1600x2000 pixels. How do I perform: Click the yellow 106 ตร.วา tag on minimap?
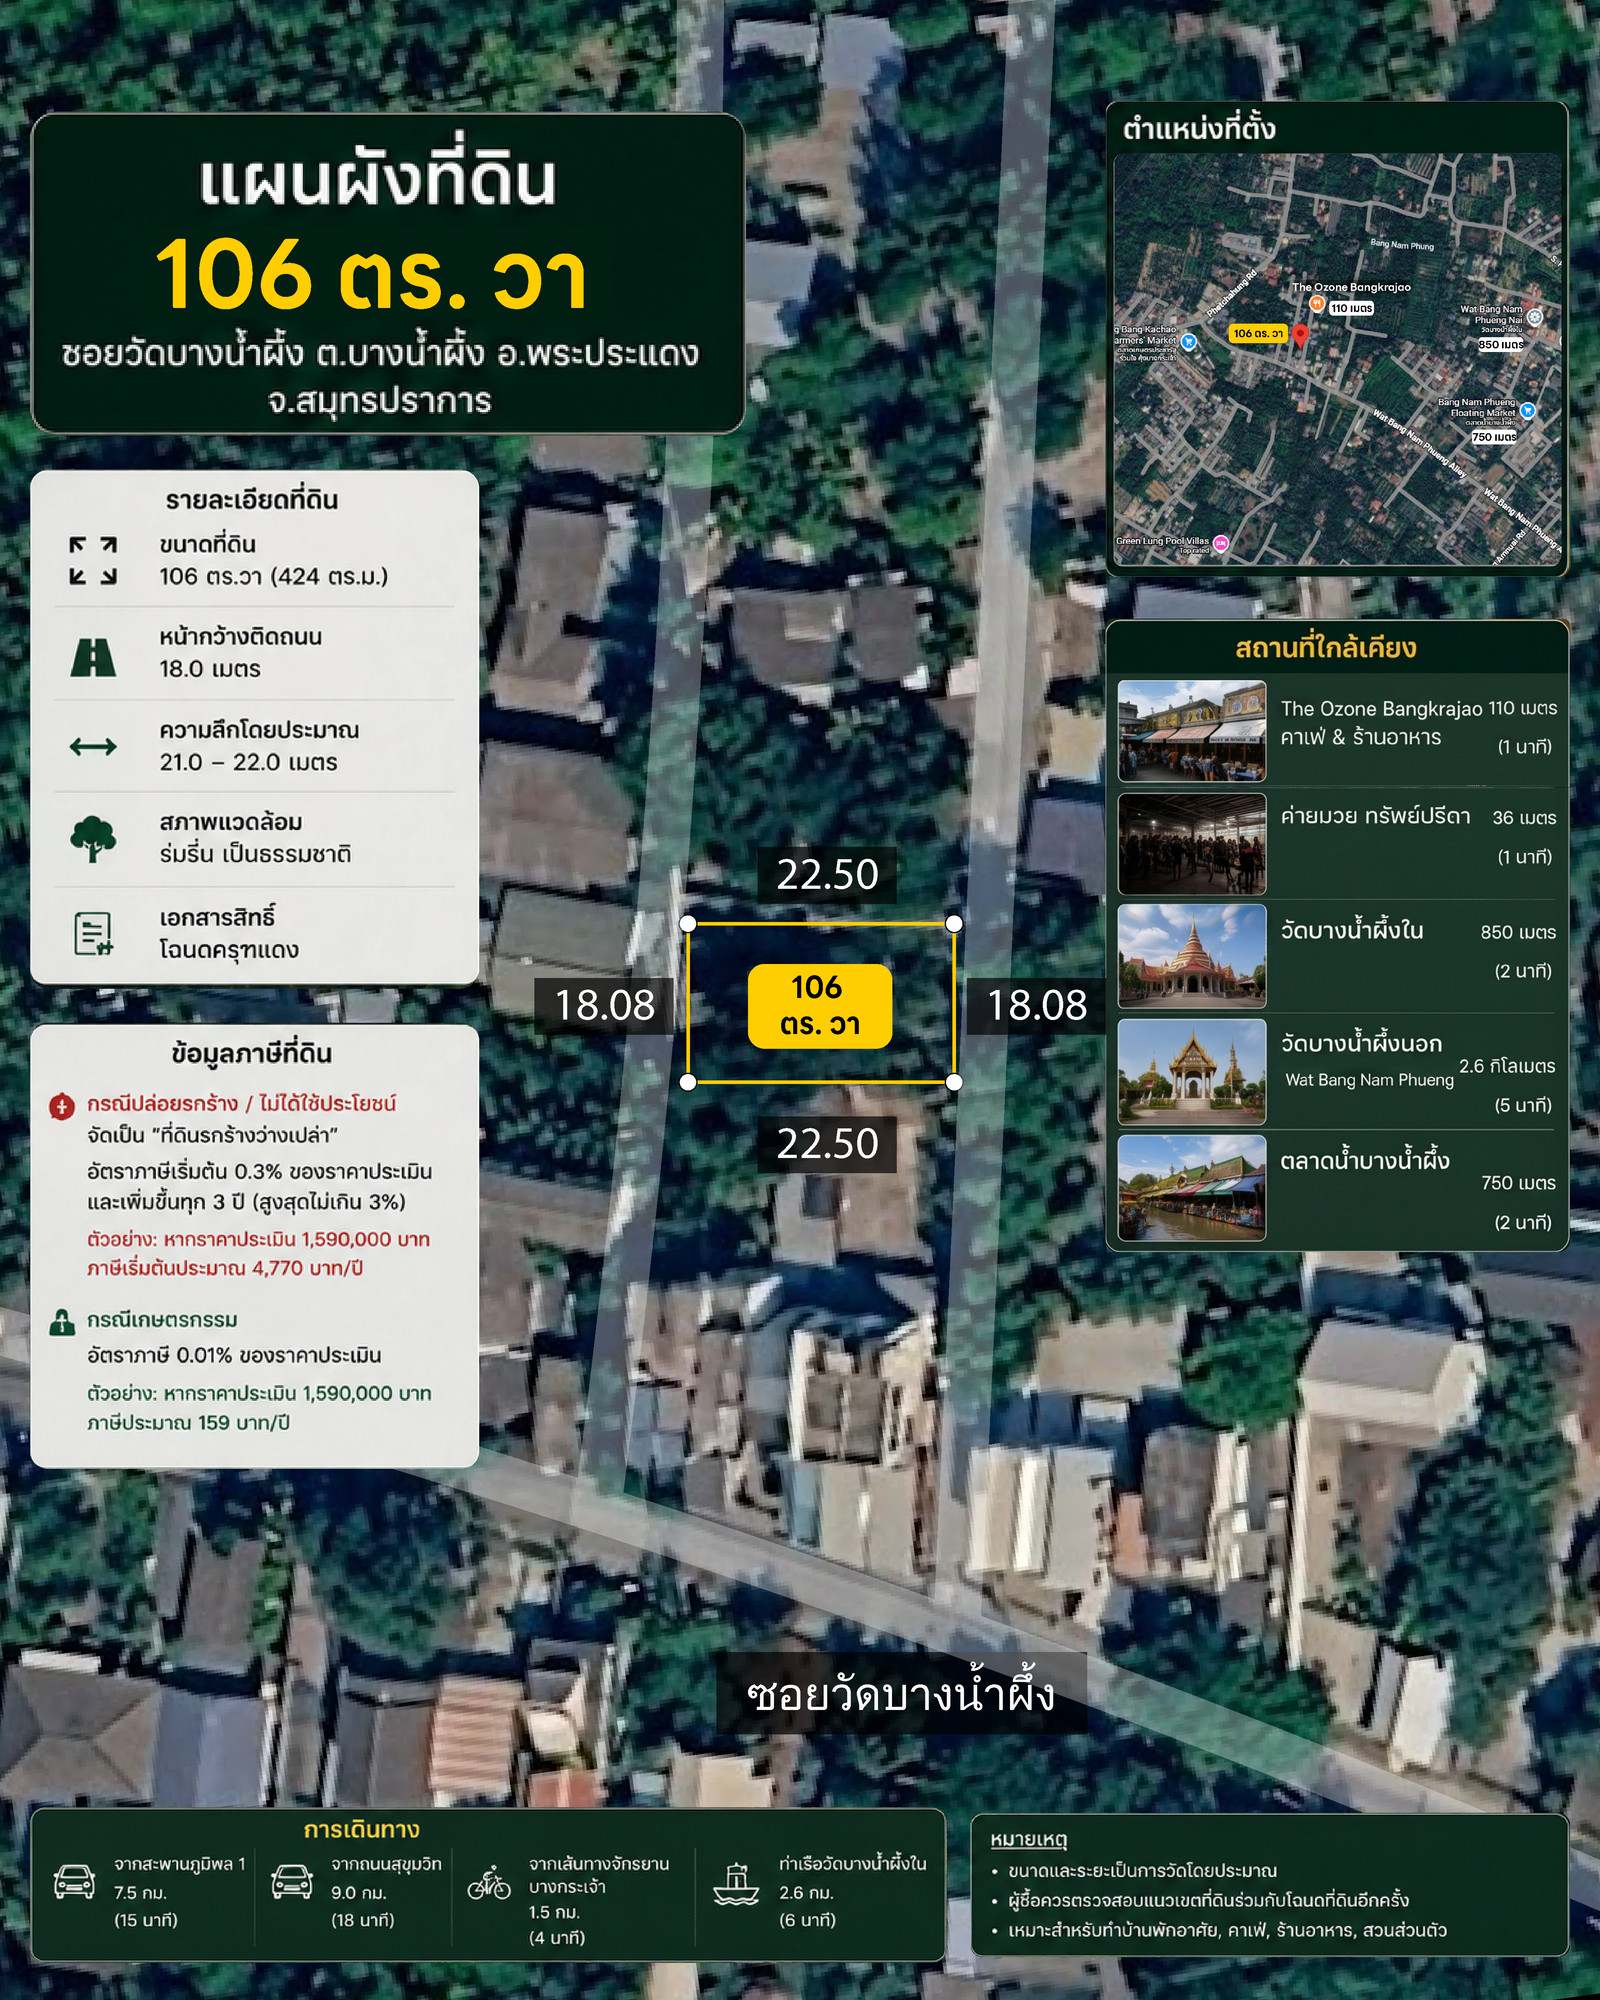click(x=1258, y=334)
